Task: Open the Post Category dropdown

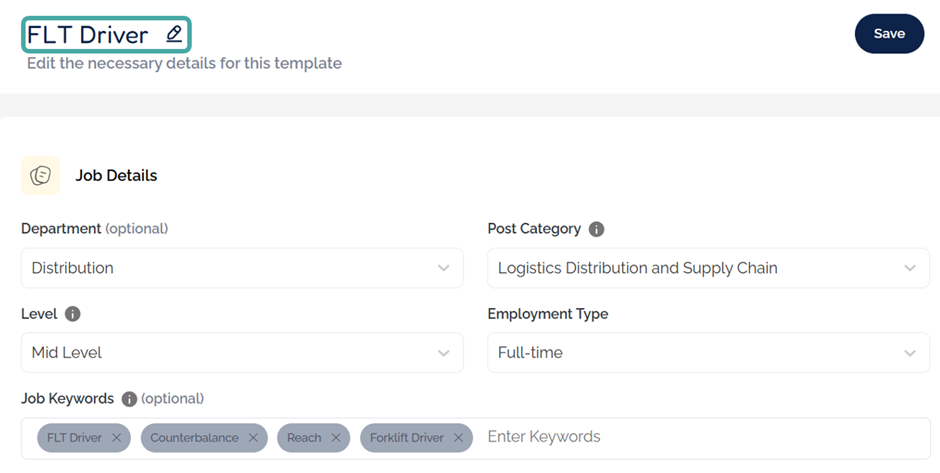Action: [708, 268]
